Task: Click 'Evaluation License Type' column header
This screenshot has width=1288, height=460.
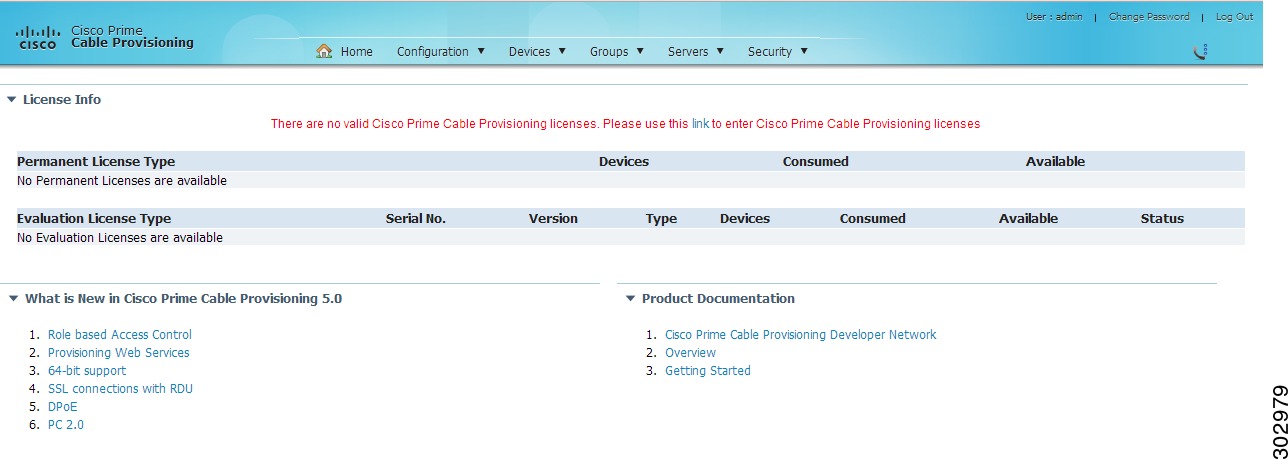Action: pos(94,218)
